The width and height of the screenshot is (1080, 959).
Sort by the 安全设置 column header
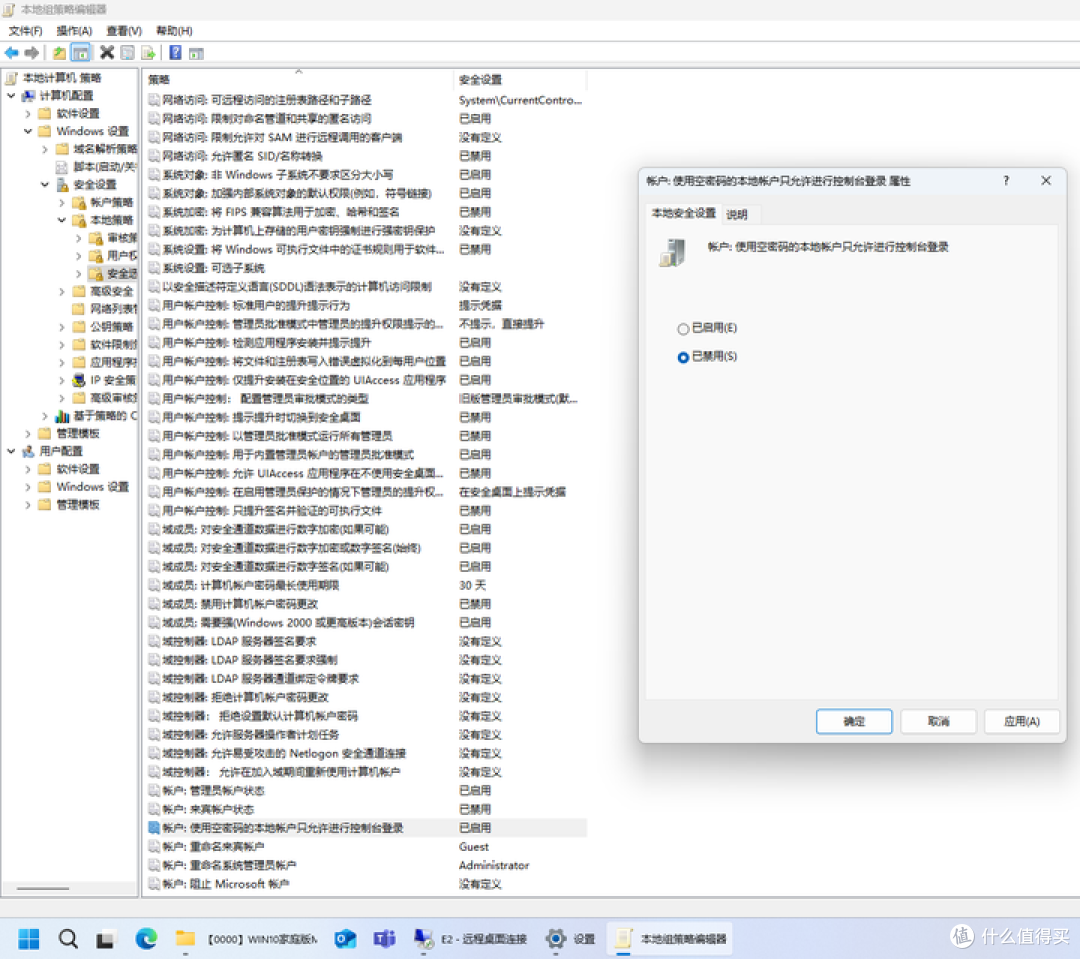[519, 80]
